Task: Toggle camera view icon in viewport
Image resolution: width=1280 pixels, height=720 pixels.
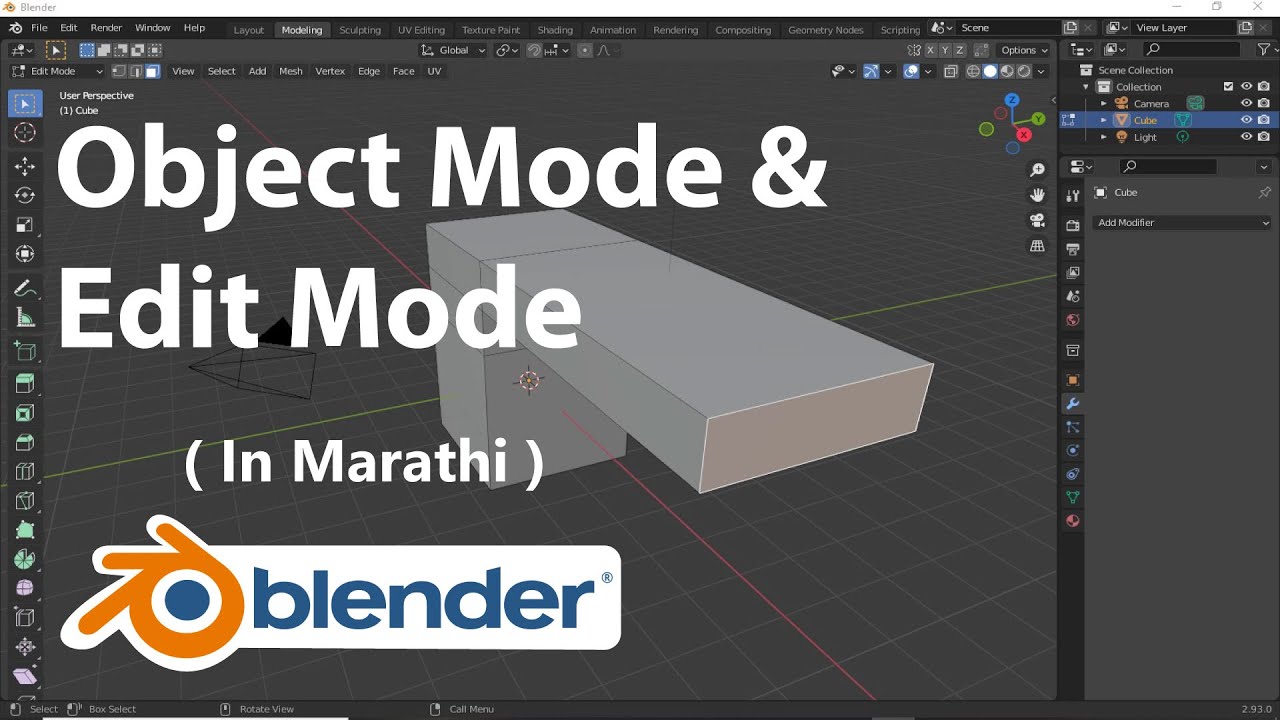Action: (1037, 220)
